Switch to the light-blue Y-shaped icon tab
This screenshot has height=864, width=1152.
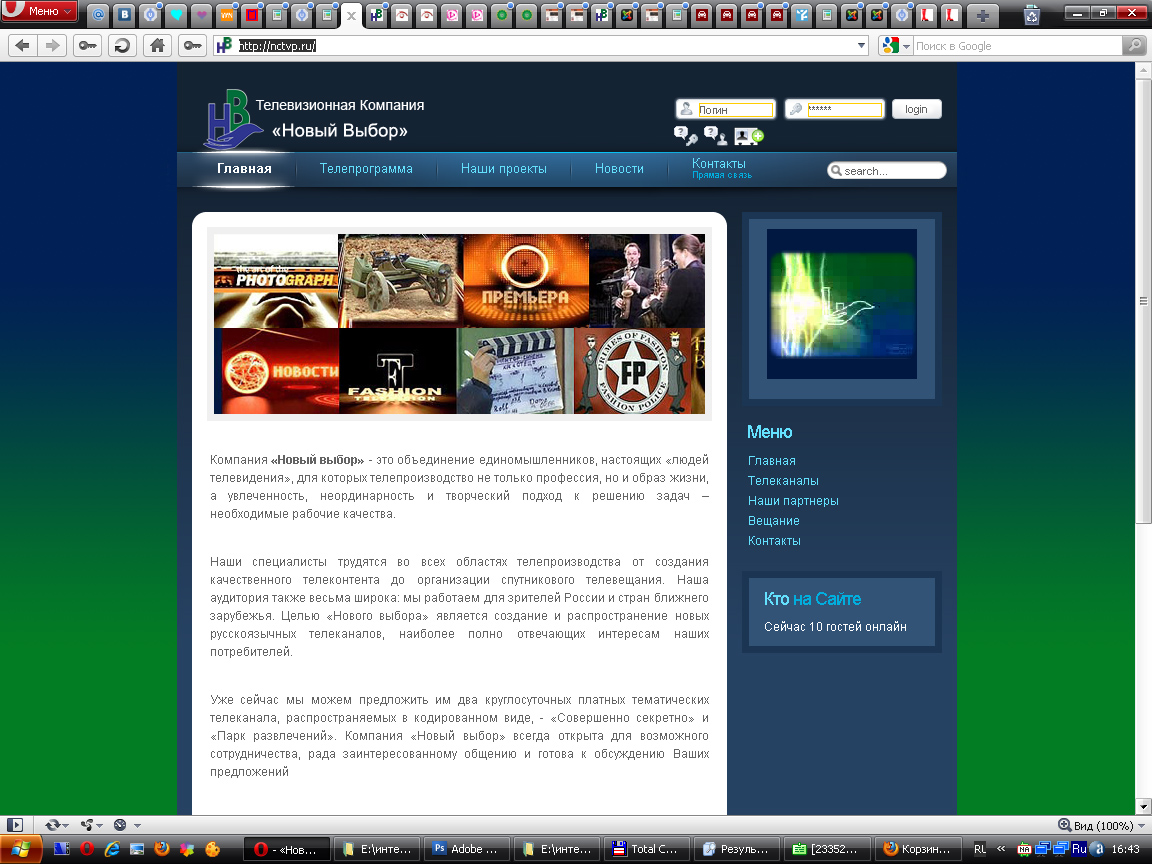click(802, 15)
